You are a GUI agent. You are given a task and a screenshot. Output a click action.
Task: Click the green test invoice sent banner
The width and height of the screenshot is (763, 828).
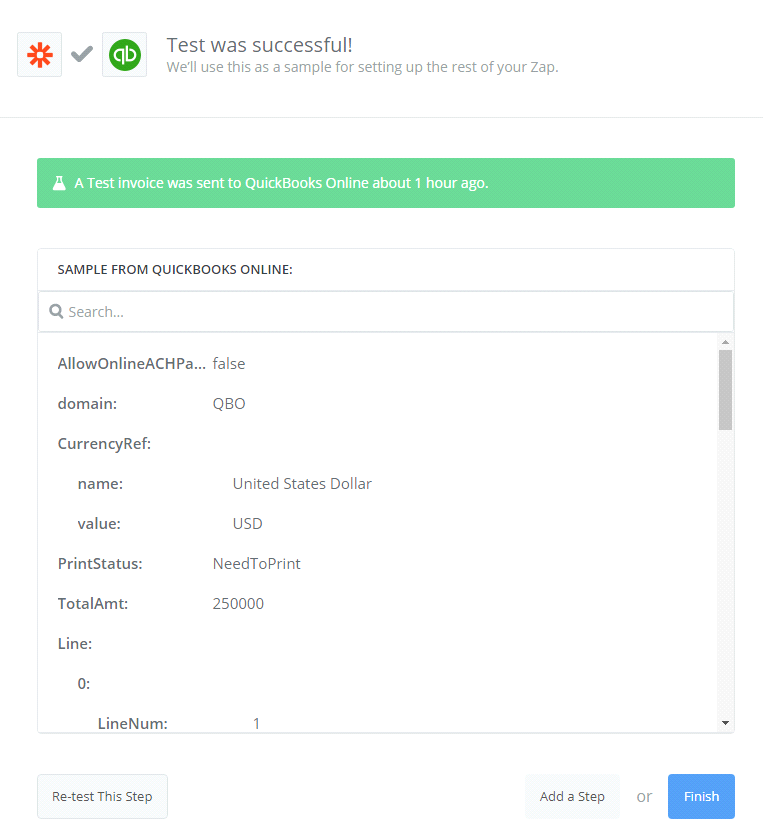pyautogui.click(x=385, y=183)
